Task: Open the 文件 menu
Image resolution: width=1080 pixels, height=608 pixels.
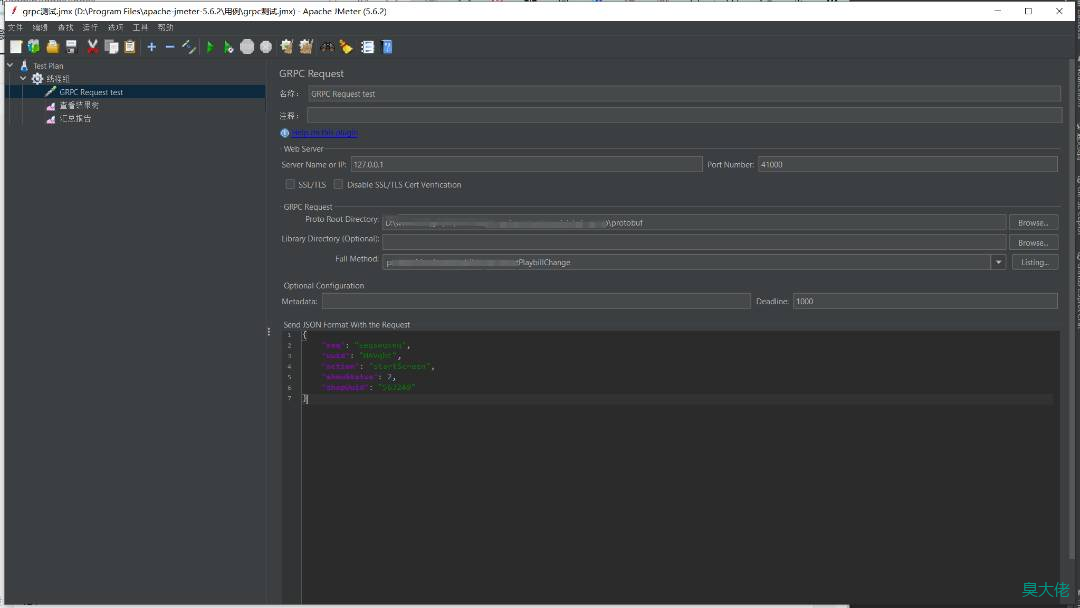Action: click(15, 28)
